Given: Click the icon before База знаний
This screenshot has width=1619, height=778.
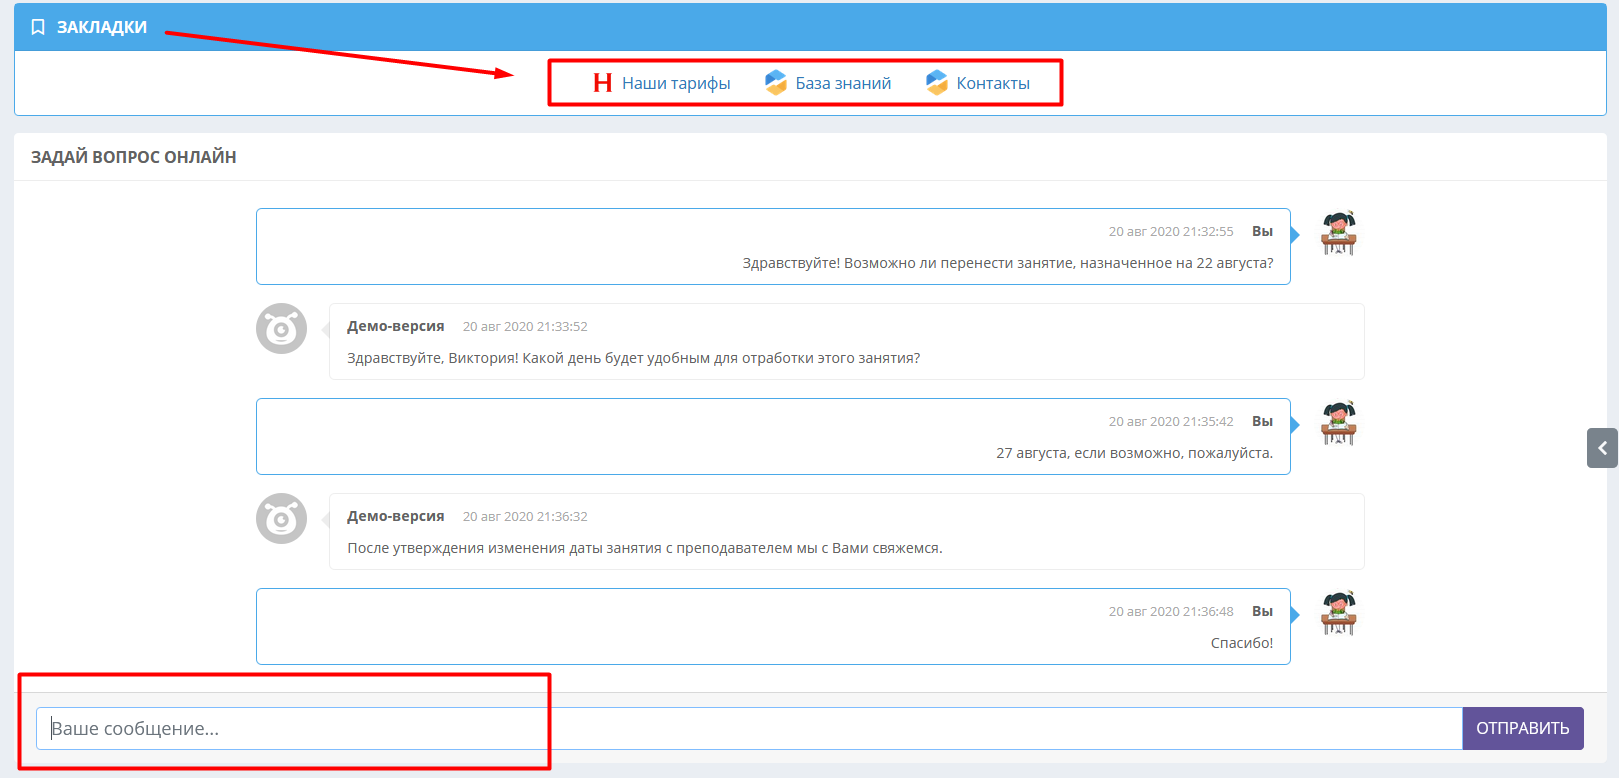Looking at the screenshot, I should click(x=776, y=83).
